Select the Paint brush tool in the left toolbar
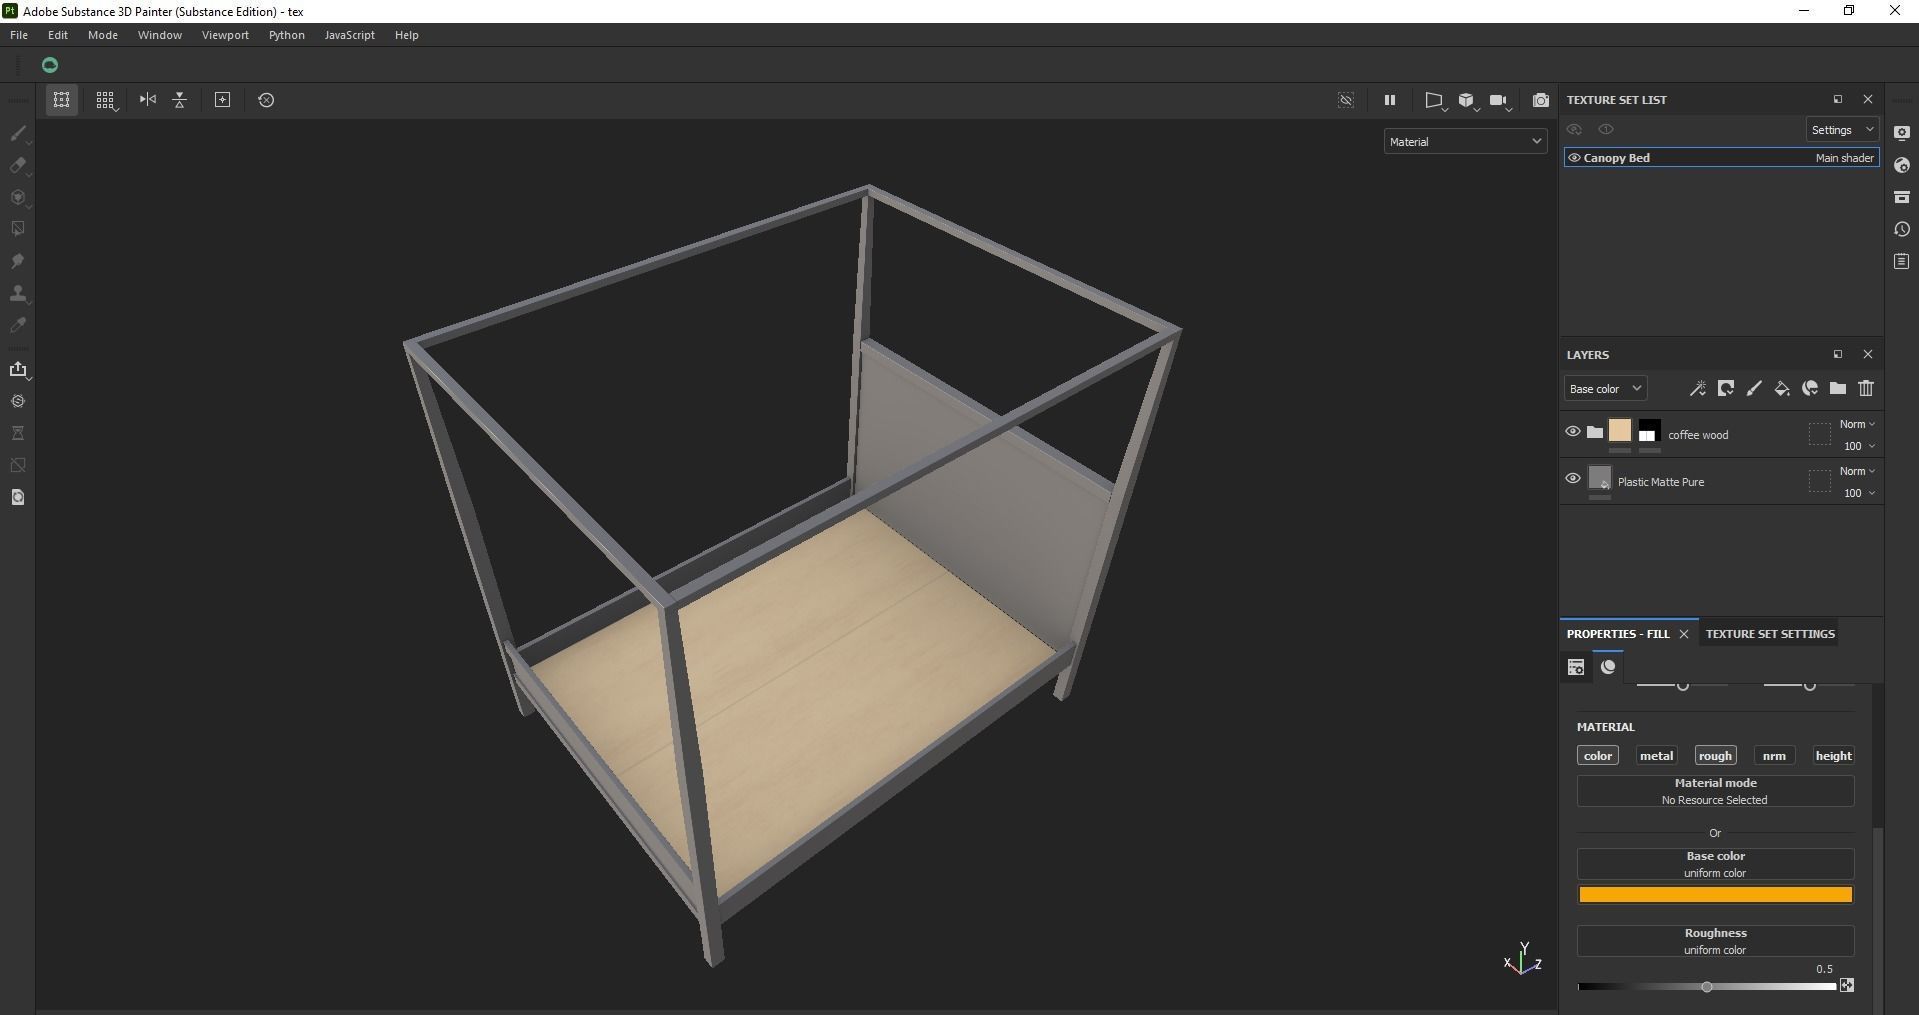Image resolution: width=1919 pixels, height=1015 pixels. (18, 133)
